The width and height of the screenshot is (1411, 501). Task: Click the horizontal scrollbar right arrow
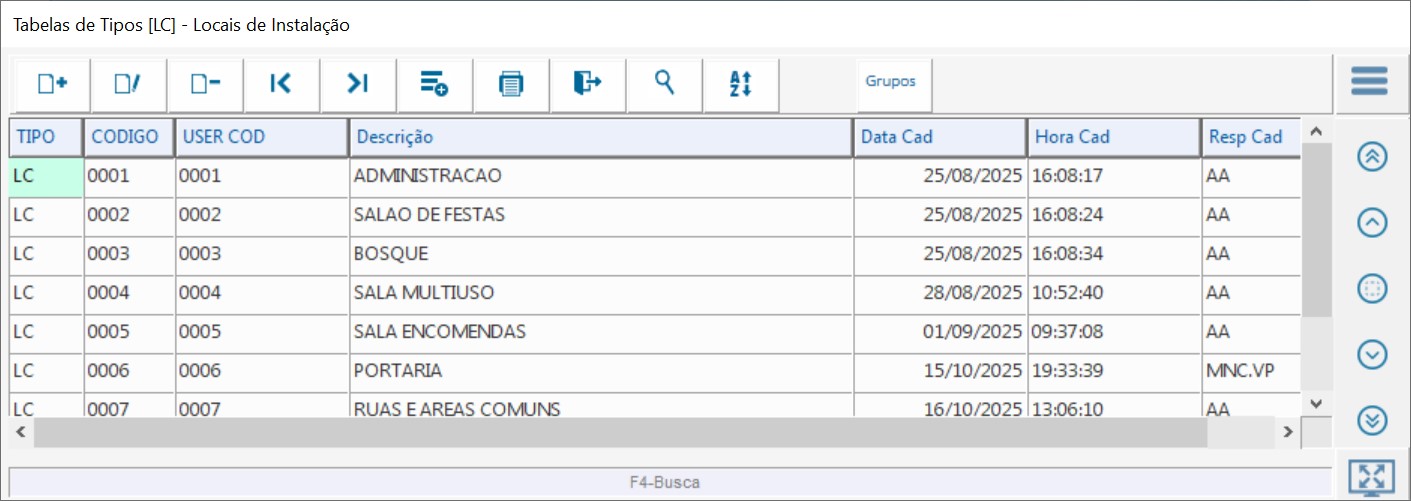tap(1289, 432)
